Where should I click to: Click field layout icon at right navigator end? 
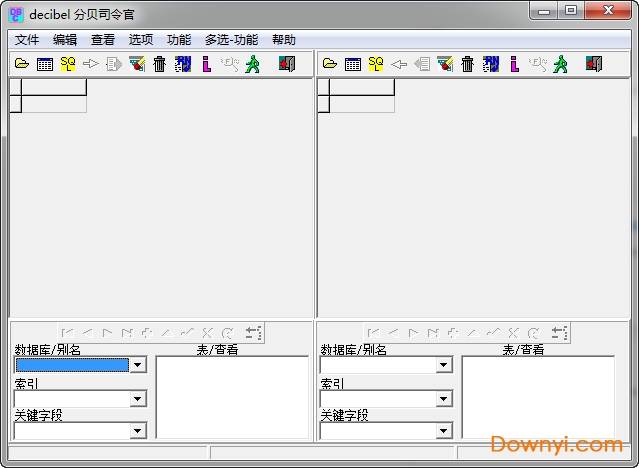coord(559,333)
